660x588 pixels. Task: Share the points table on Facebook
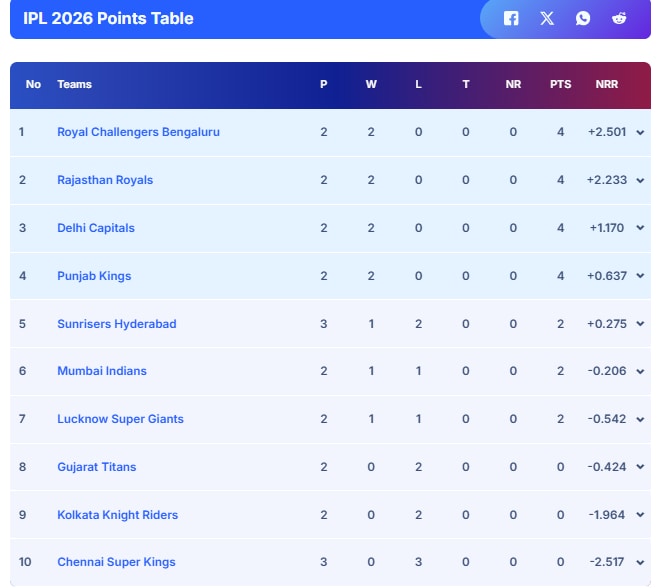coord(511,19)
